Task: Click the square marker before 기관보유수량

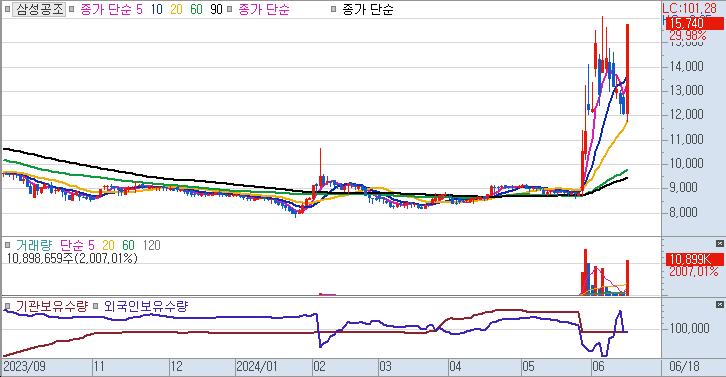Action: (7, 306)
